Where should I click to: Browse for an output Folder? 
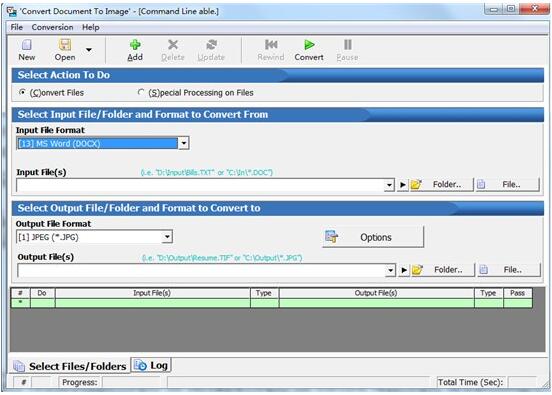click(443, 270)
